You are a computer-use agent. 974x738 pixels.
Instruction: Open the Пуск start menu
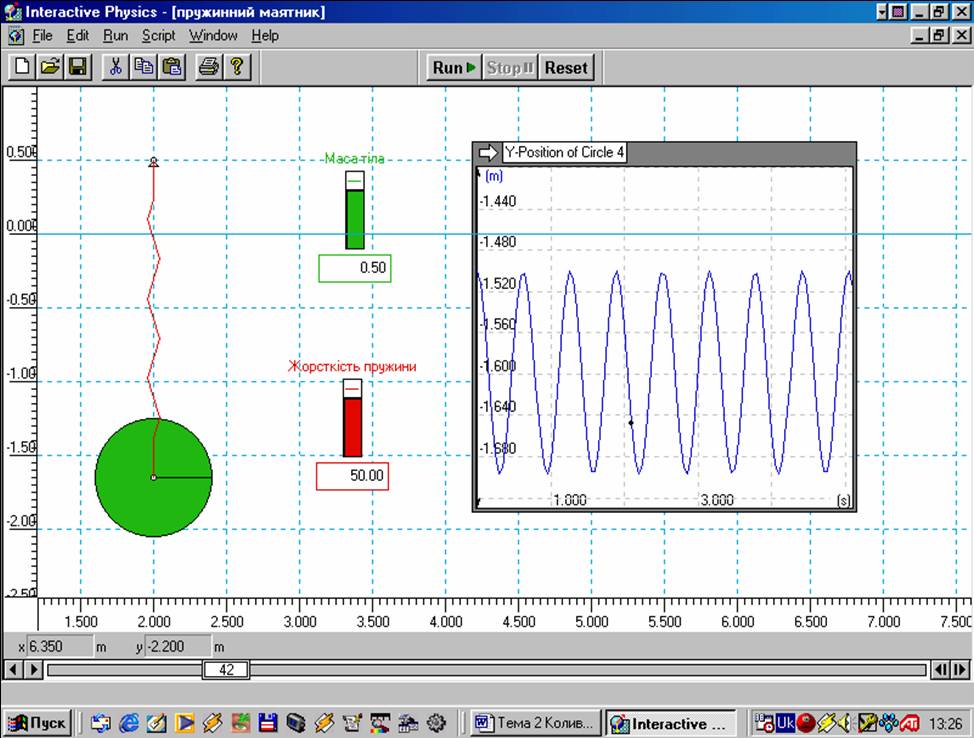point(38,722)
